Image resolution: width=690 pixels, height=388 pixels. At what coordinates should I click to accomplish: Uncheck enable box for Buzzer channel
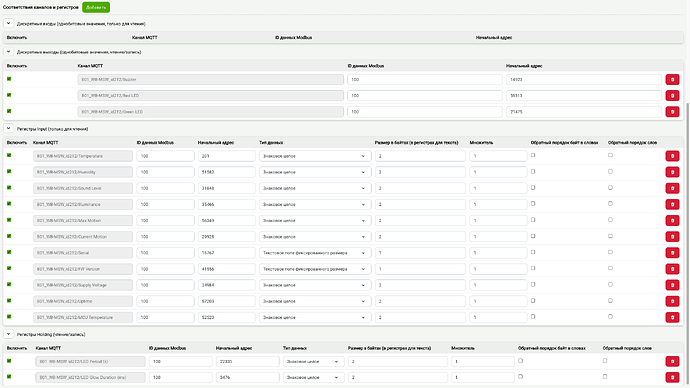pyautogui.click(x=9, y=79)
